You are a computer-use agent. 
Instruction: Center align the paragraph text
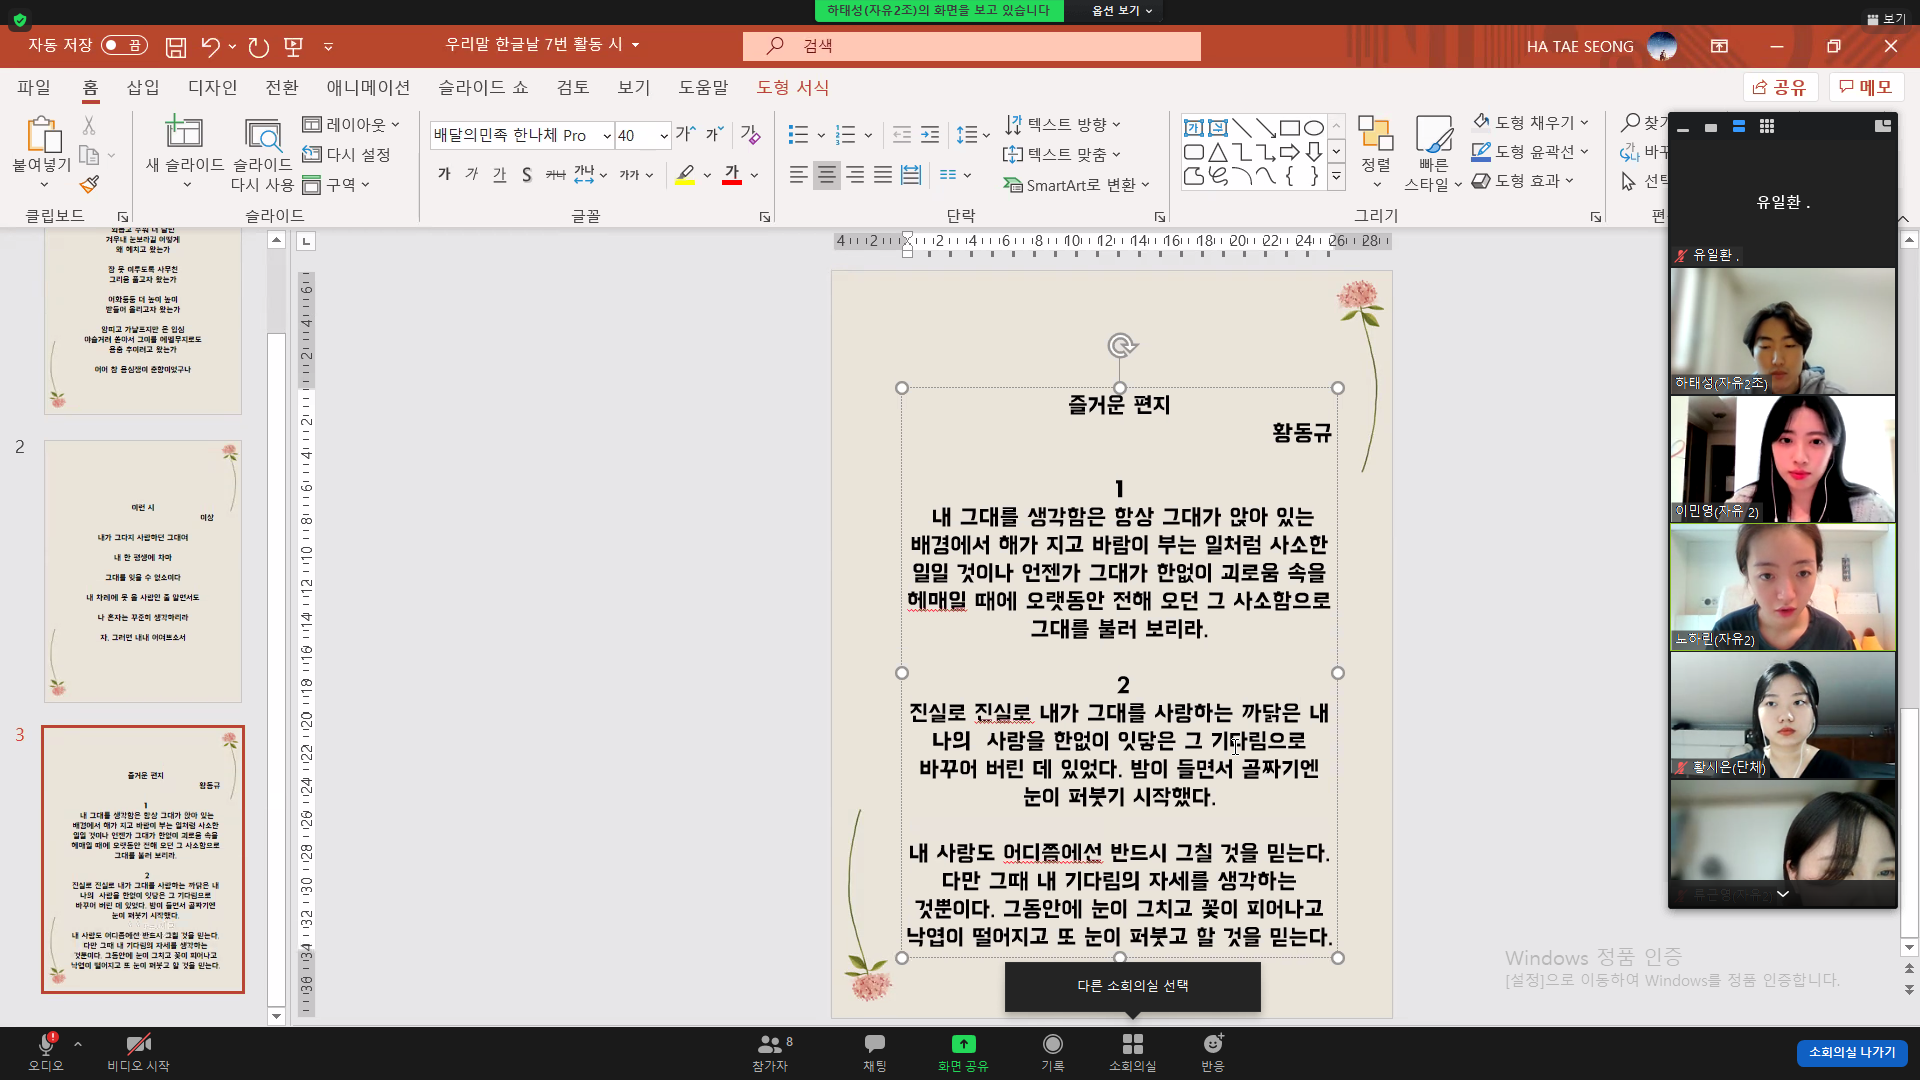pos(826,175)
